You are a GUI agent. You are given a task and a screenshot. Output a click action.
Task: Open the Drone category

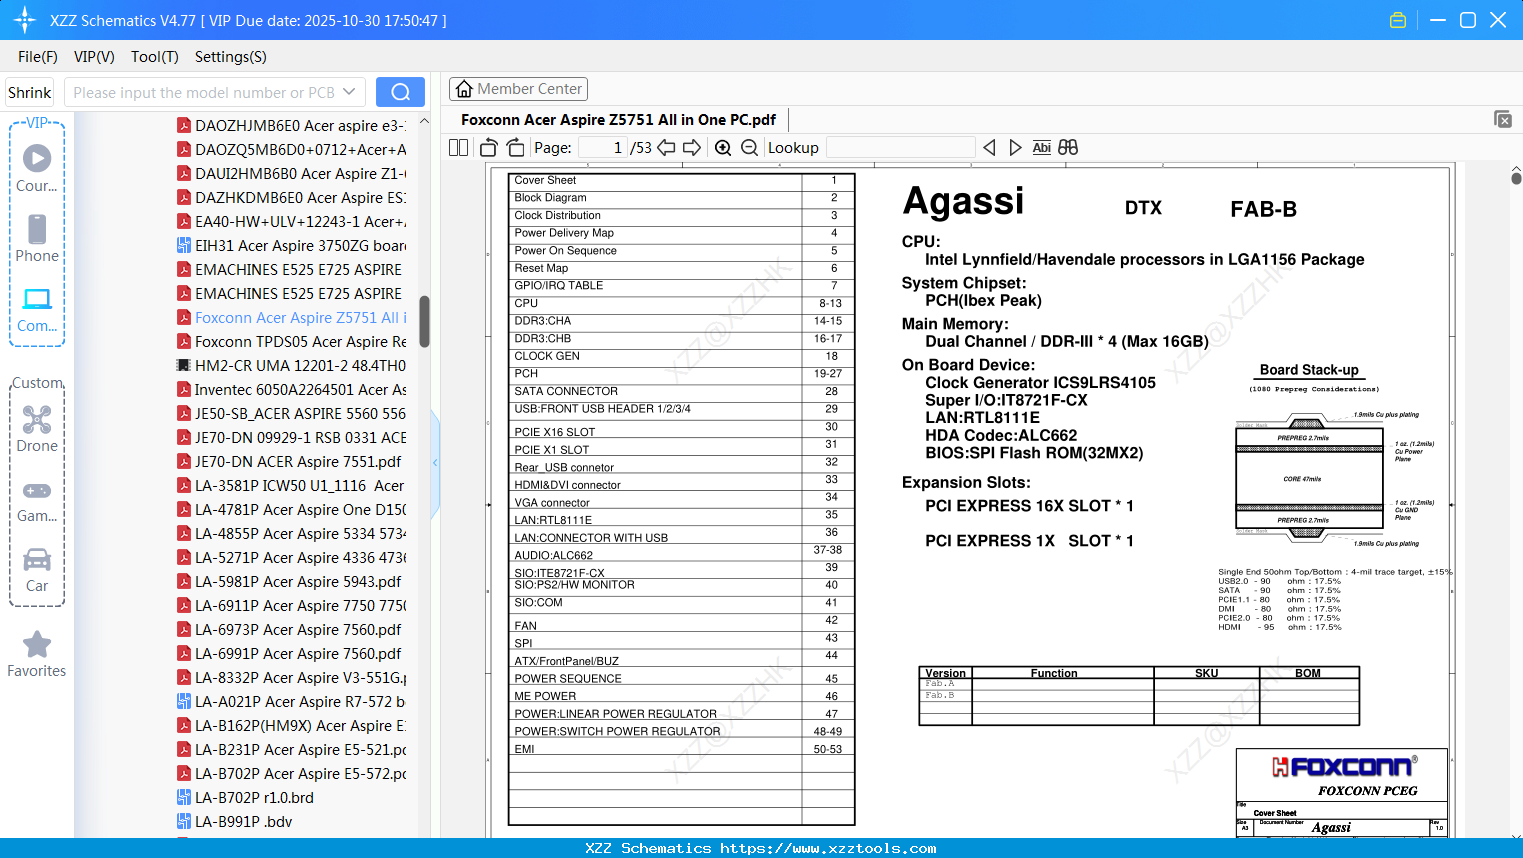coord(37,429)
